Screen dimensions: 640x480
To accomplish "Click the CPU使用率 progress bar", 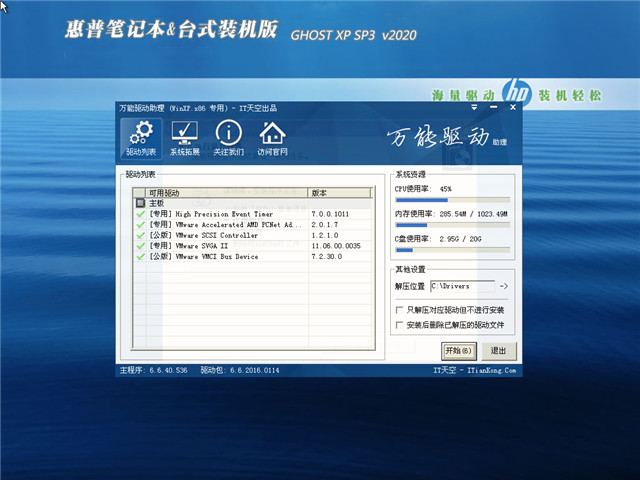I will pyautogui.click(x=452, y=200).
